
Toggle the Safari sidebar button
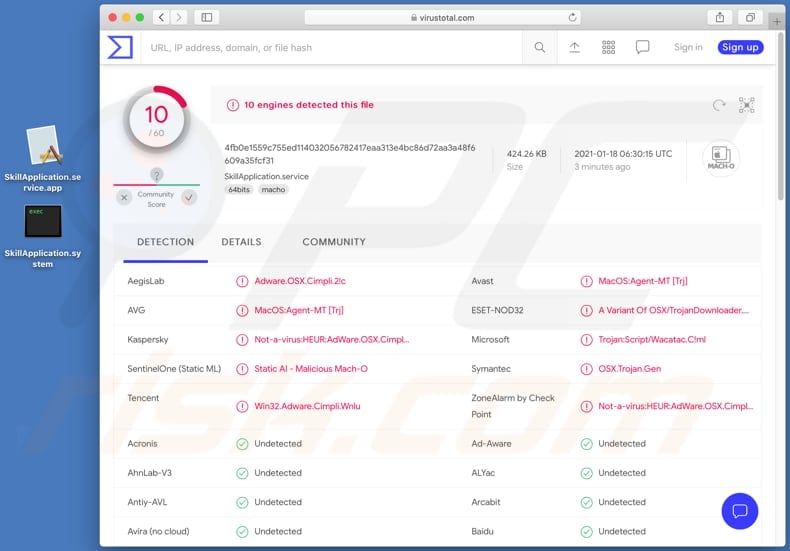coord(206,17)
